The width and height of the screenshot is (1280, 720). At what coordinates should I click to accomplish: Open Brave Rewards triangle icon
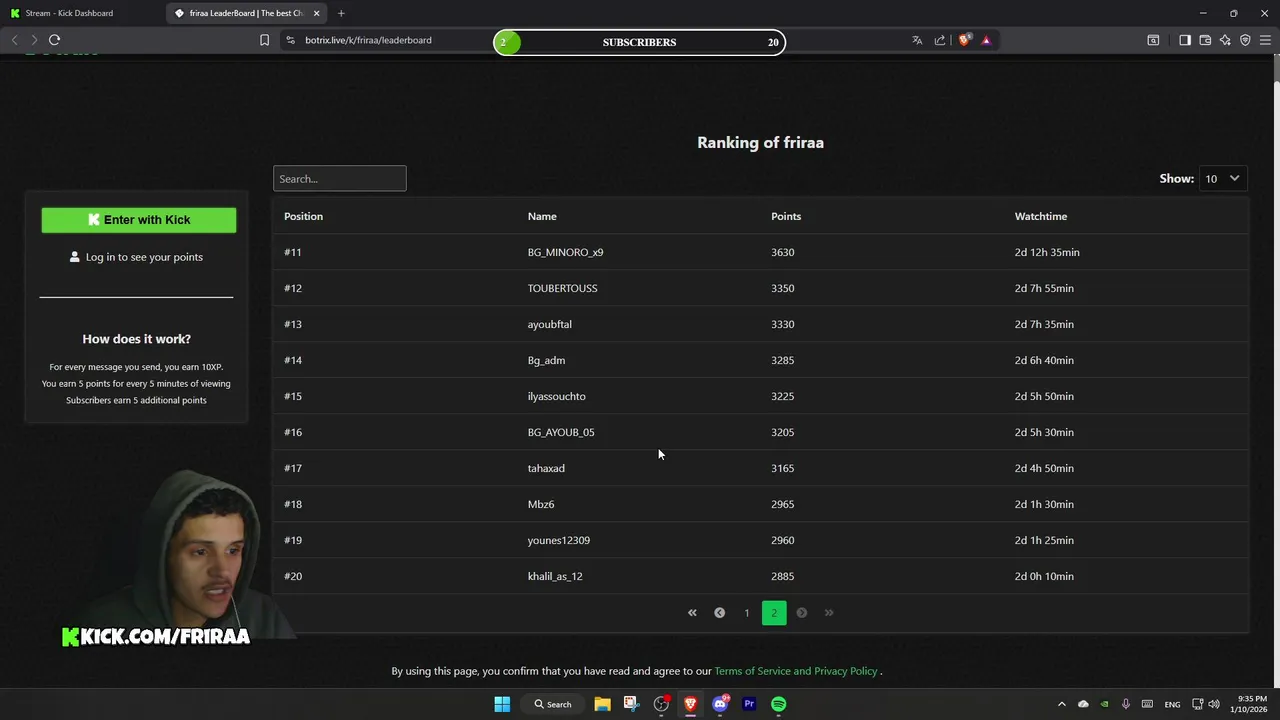(x=986, y=40)
